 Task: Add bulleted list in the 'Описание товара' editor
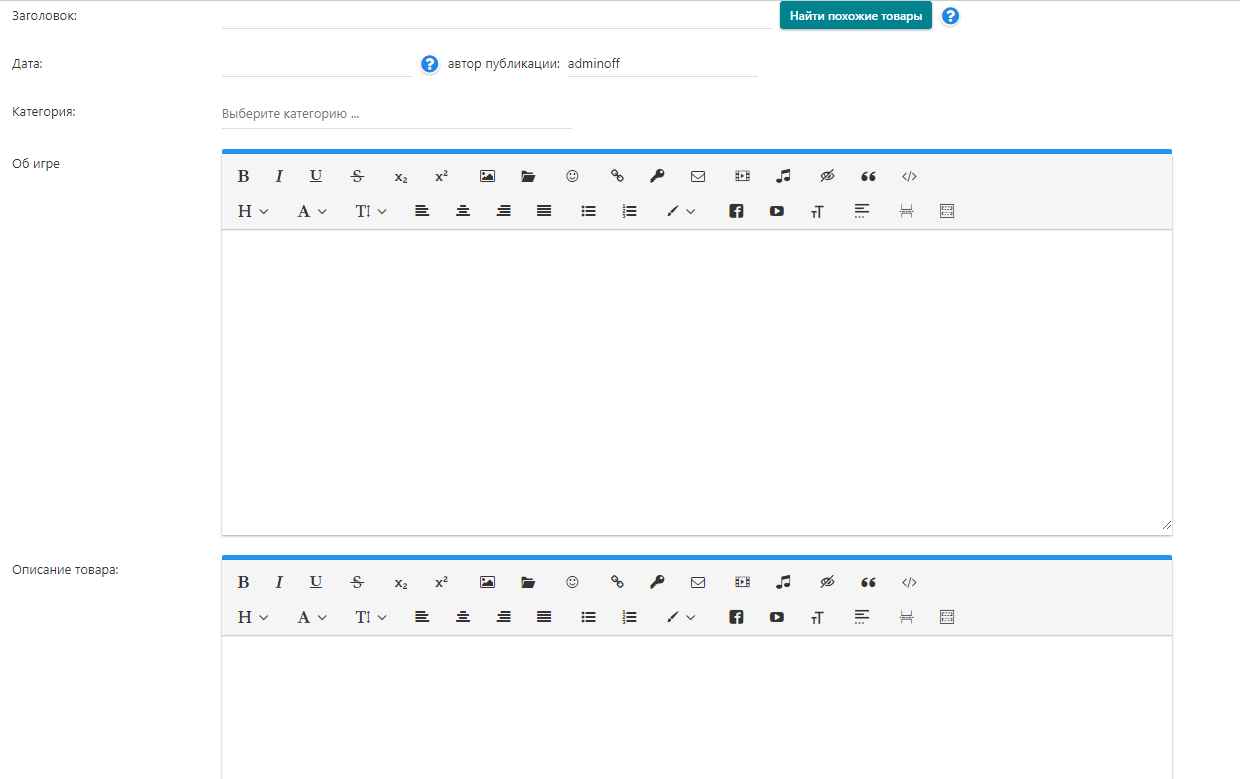pyautogui.click(x=589, y=617)
